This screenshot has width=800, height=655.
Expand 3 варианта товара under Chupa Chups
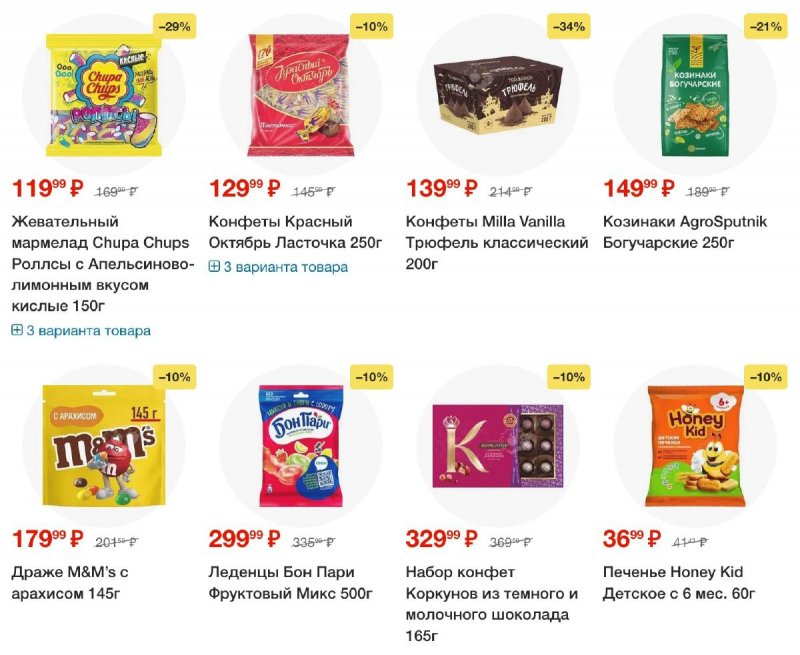81,331
